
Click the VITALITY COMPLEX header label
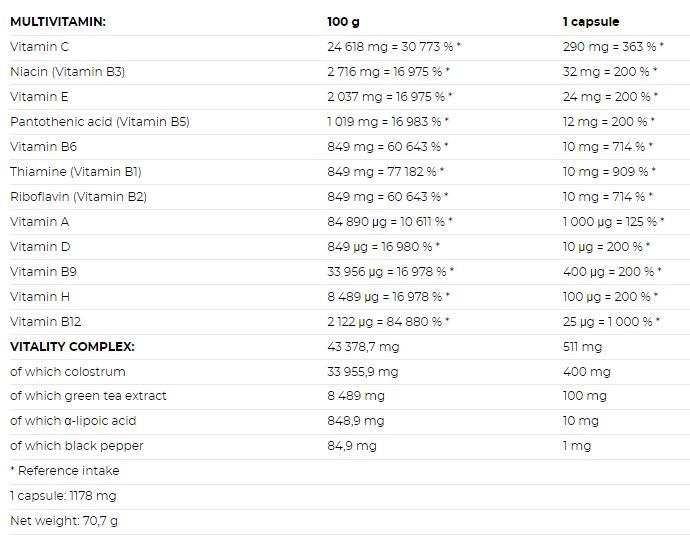[x=72, y=346]
